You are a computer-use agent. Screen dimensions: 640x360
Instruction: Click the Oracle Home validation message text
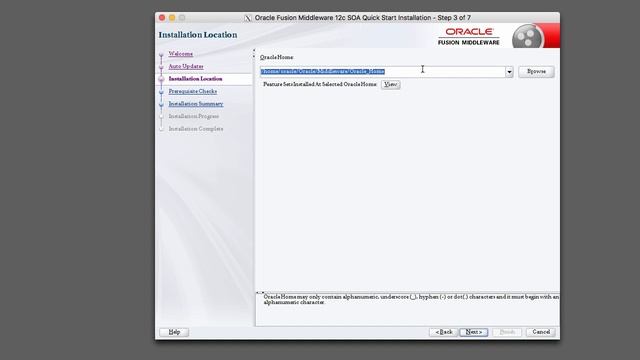[411, 300]
